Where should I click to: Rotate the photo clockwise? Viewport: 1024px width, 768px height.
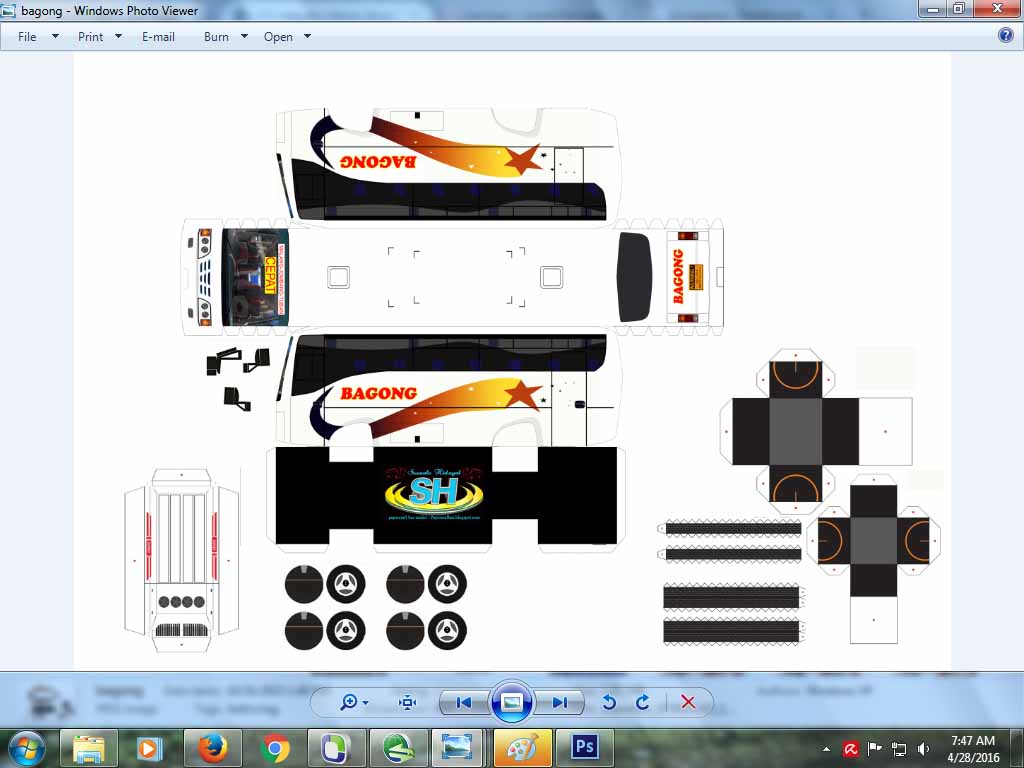[642, 702]
